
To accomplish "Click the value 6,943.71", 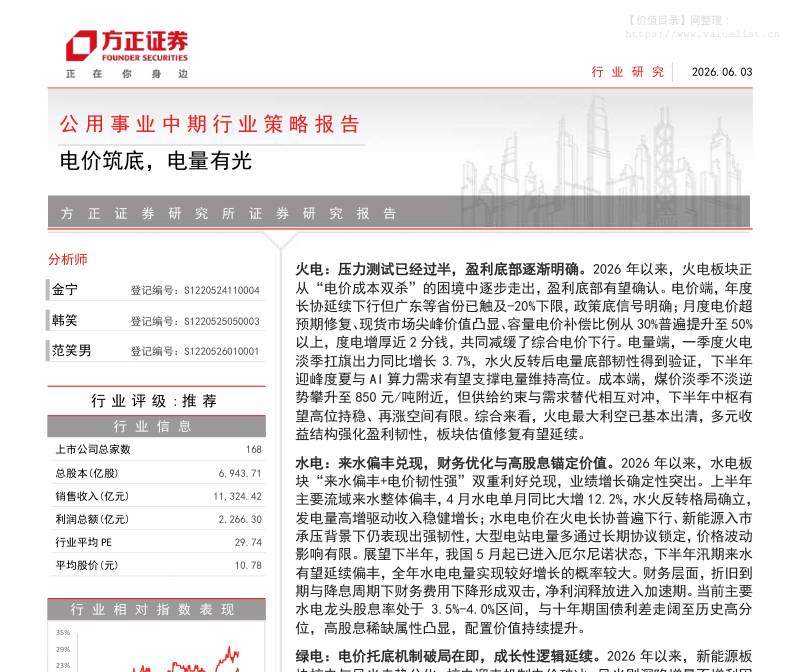I will point(240,473).
